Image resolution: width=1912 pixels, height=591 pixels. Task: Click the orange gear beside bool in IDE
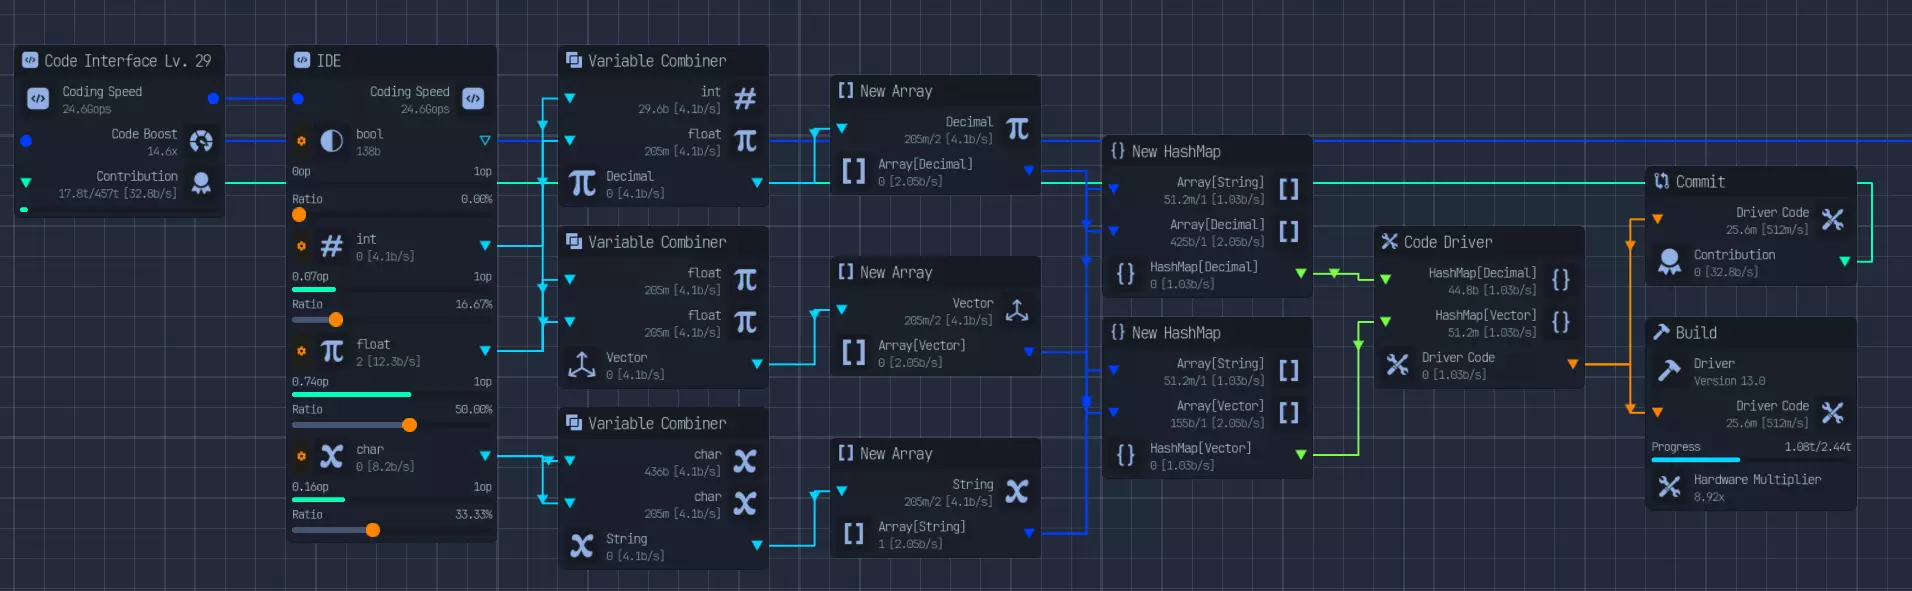pos(301,141)
